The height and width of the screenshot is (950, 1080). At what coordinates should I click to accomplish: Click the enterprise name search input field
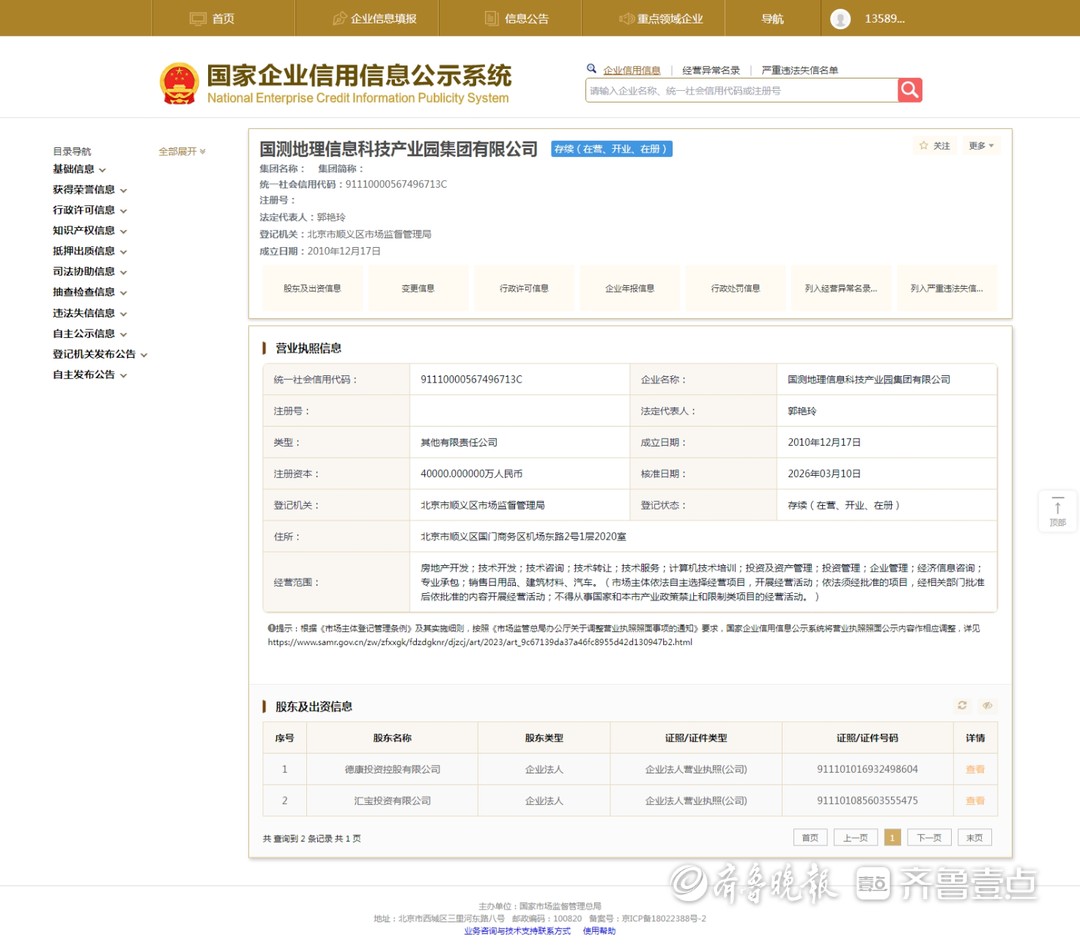point(741,90)
